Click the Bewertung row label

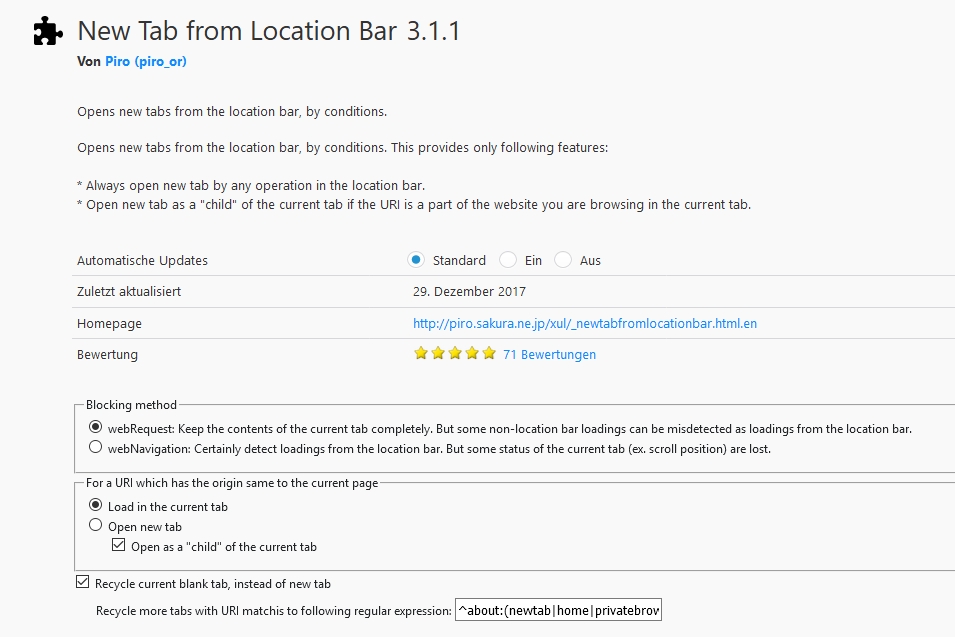click(x=107, y=354)
